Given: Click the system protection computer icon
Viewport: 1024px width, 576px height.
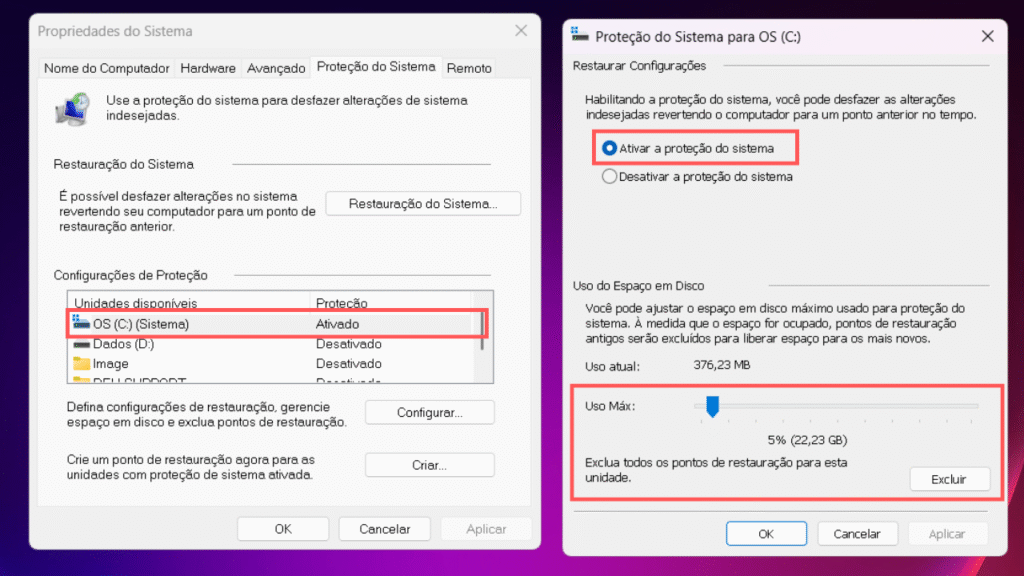Looking at the screenshot, I should point(72,108).
